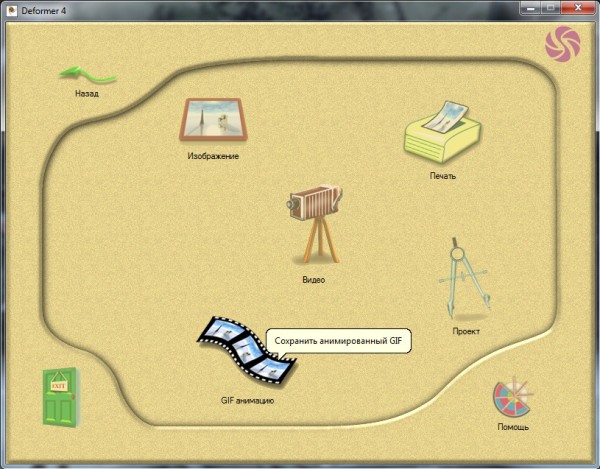This screenshot has height=469, width=600.
Task: Select the framed picture image icon
Action: (x=212, y=122)
